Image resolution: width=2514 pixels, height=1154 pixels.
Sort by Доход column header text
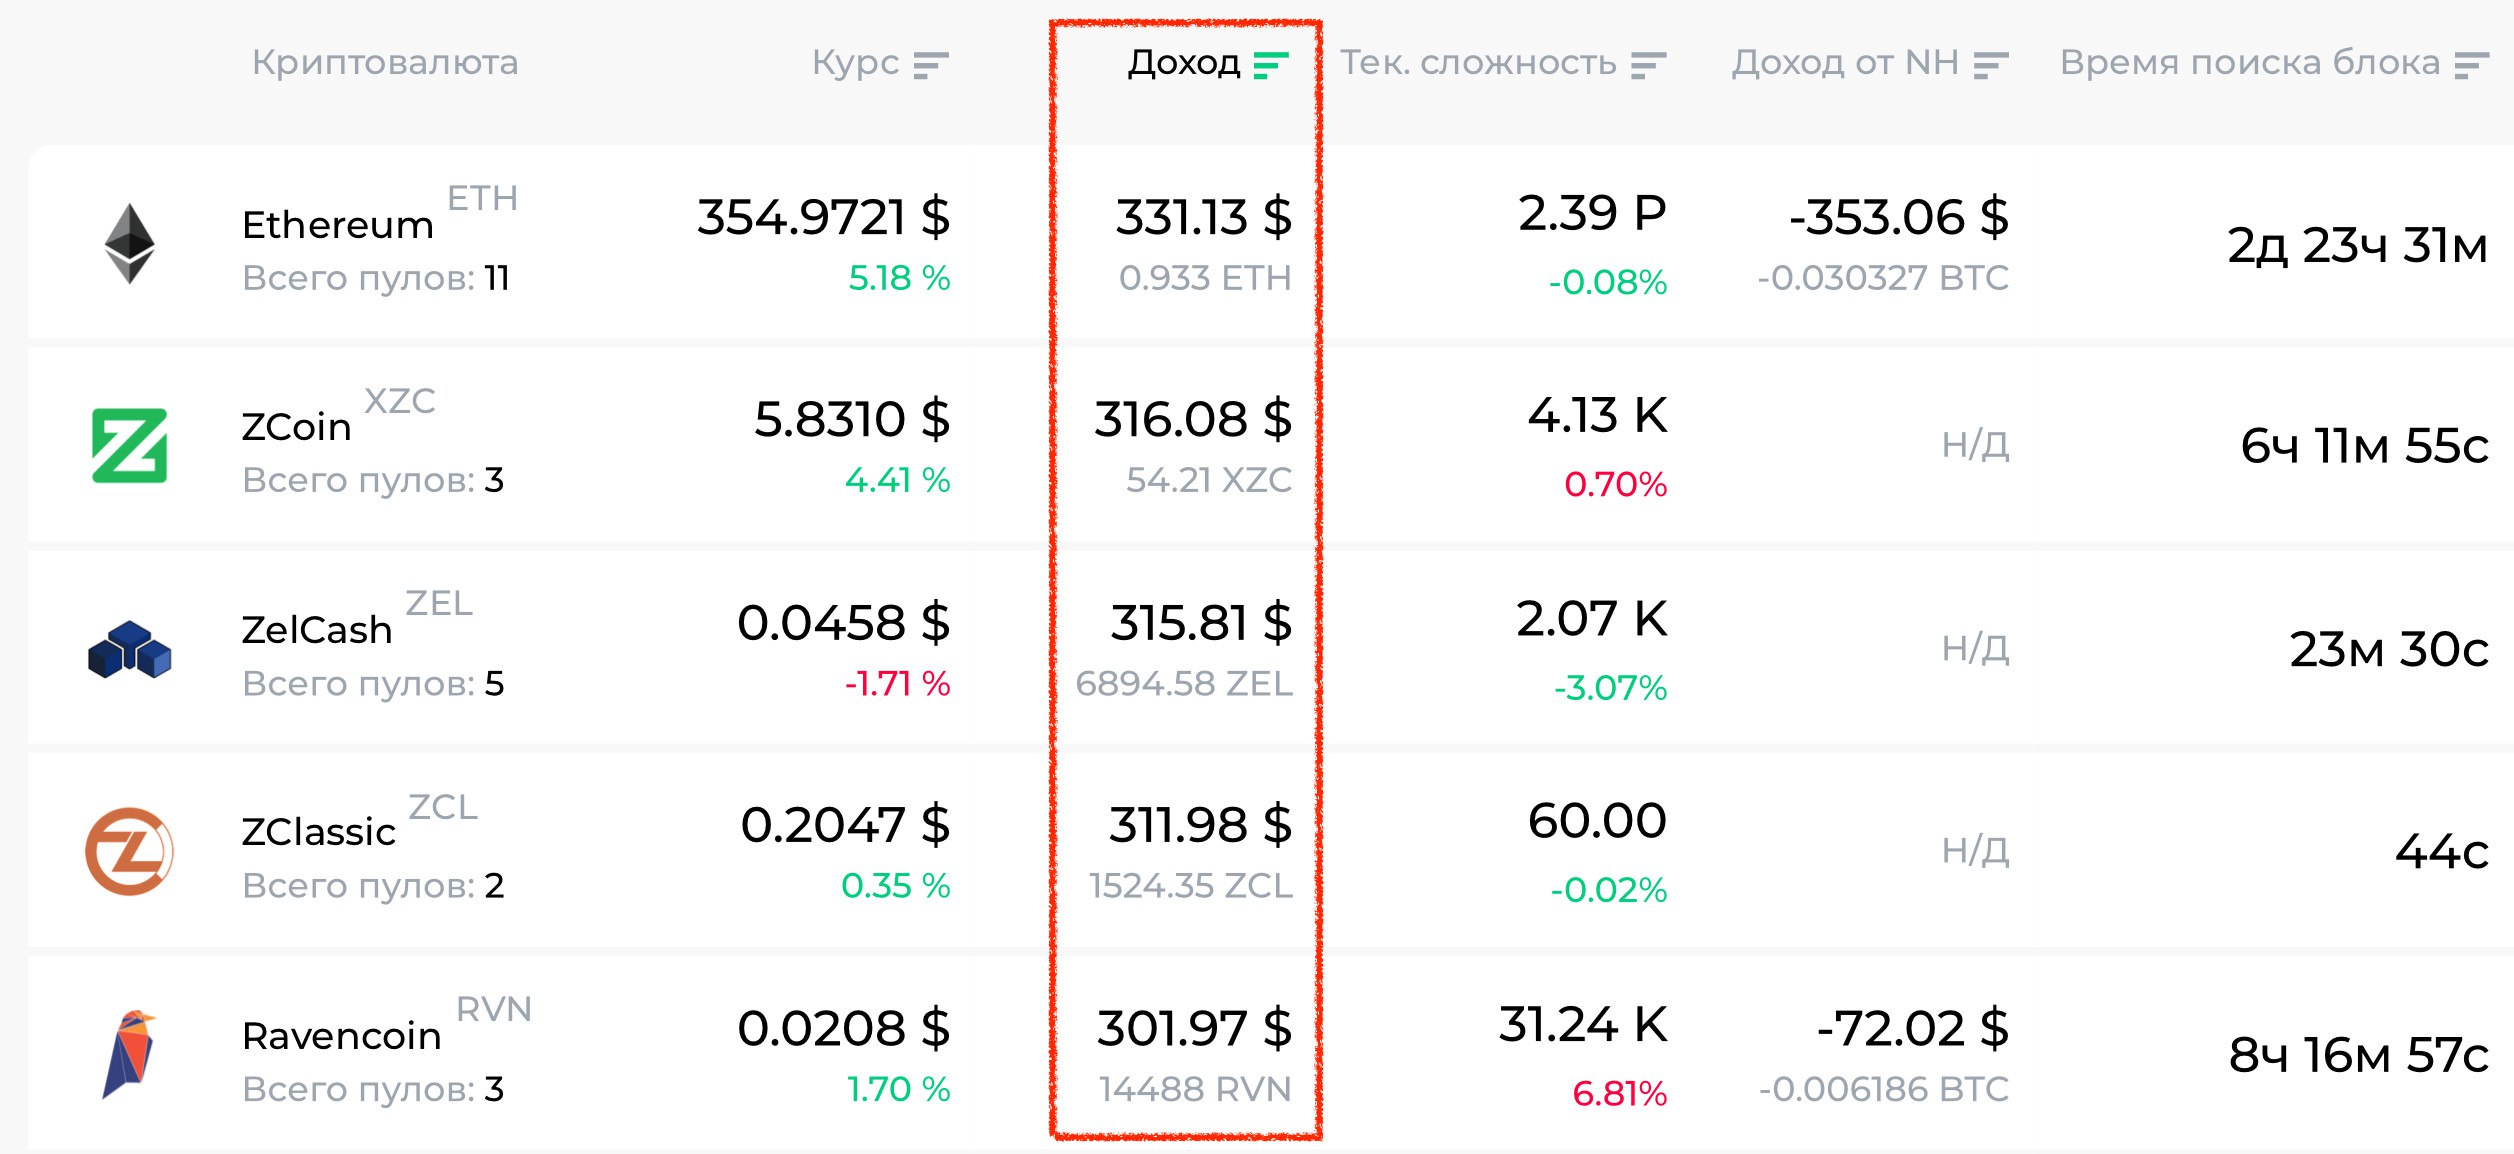pyautogui.click(x=1184, y=63)
